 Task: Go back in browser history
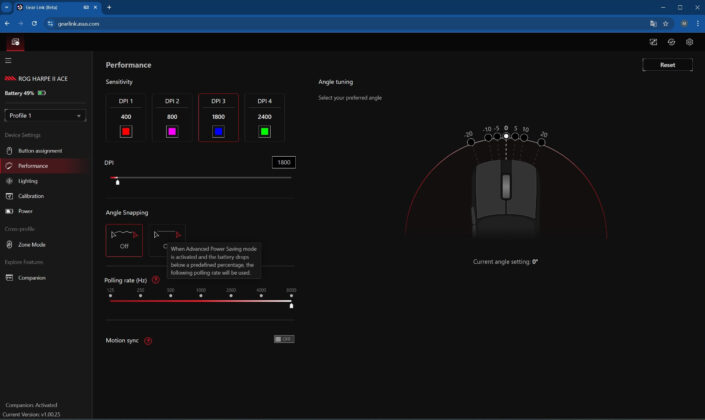click(7, 23)
